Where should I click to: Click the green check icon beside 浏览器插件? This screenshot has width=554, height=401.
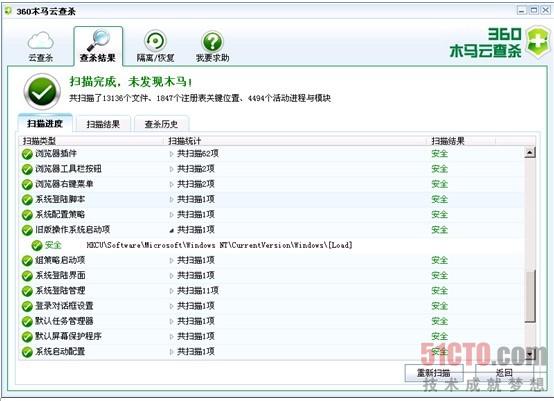click(27, 154)
